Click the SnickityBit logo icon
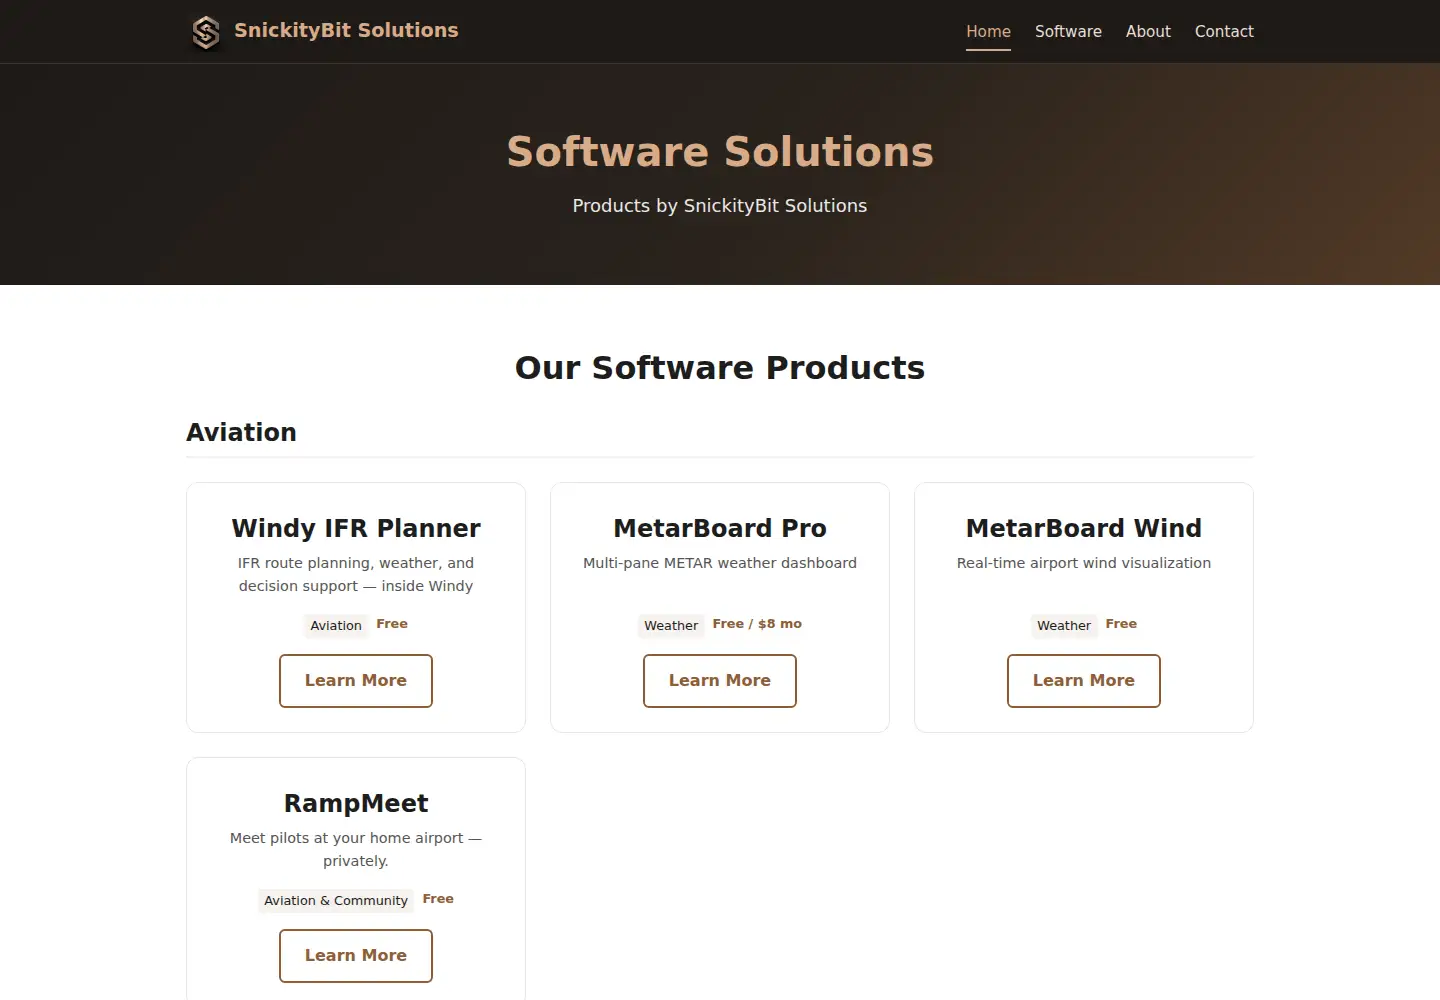Viewport: 1440px width, 1000px height. click(x=206, y=32)
